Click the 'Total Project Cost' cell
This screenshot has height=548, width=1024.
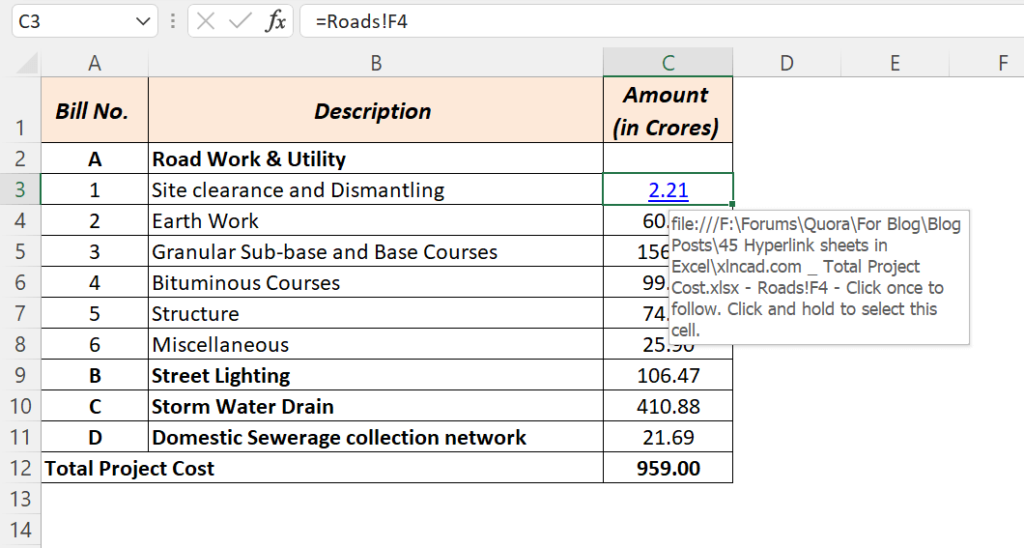[x=322, y=468]
